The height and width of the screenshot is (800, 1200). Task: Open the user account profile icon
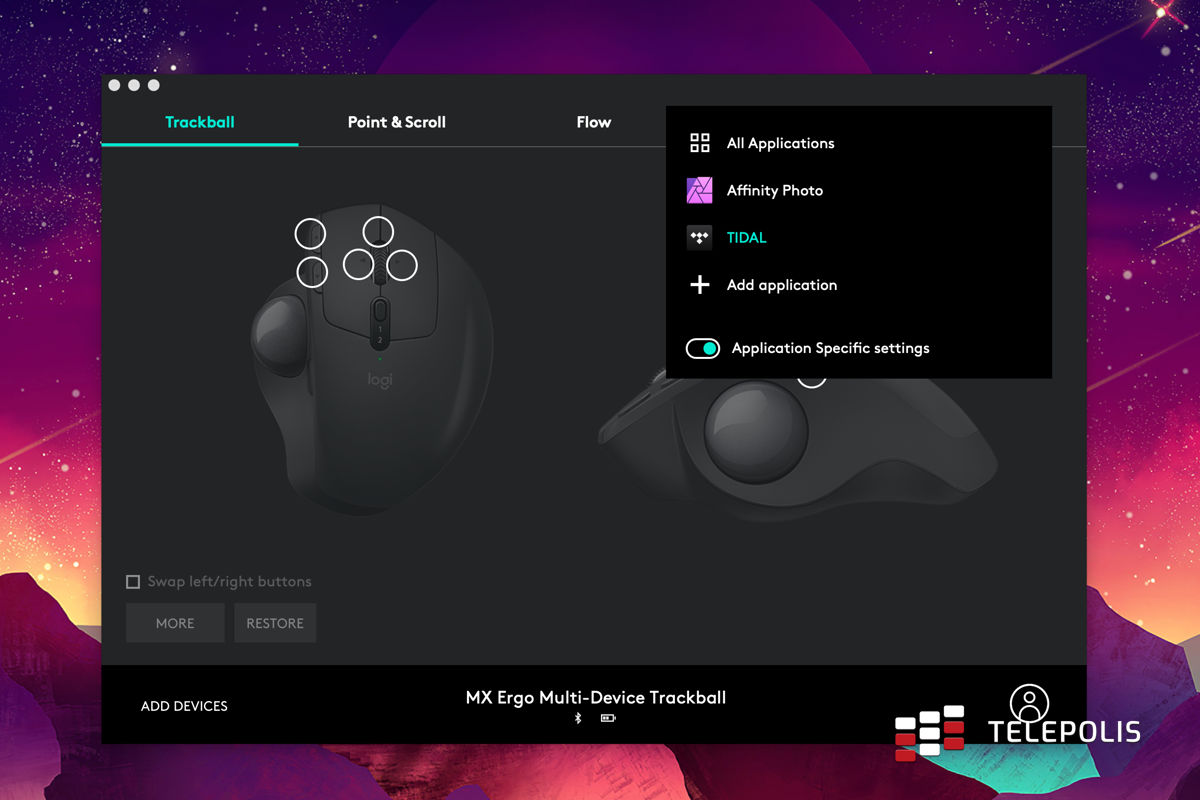coord(1029,703)
